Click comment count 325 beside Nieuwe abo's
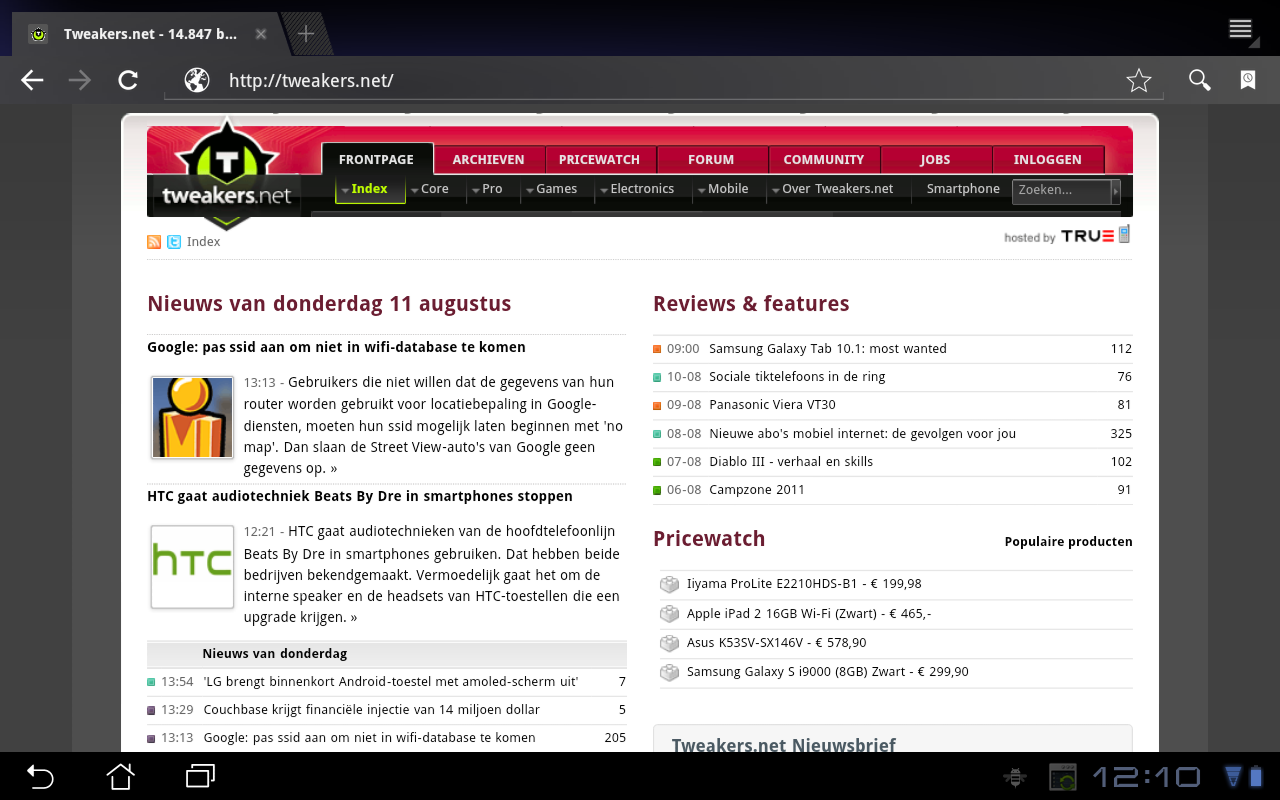1280x800 pixels. (1121, 434)
